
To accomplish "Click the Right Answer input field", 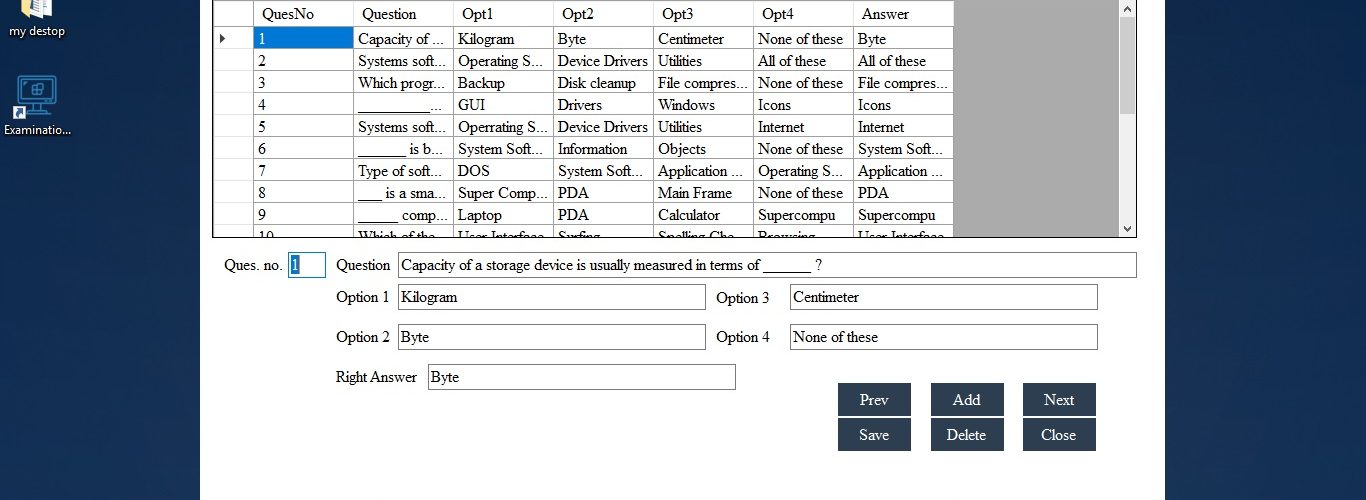I will tap(582, 377).
